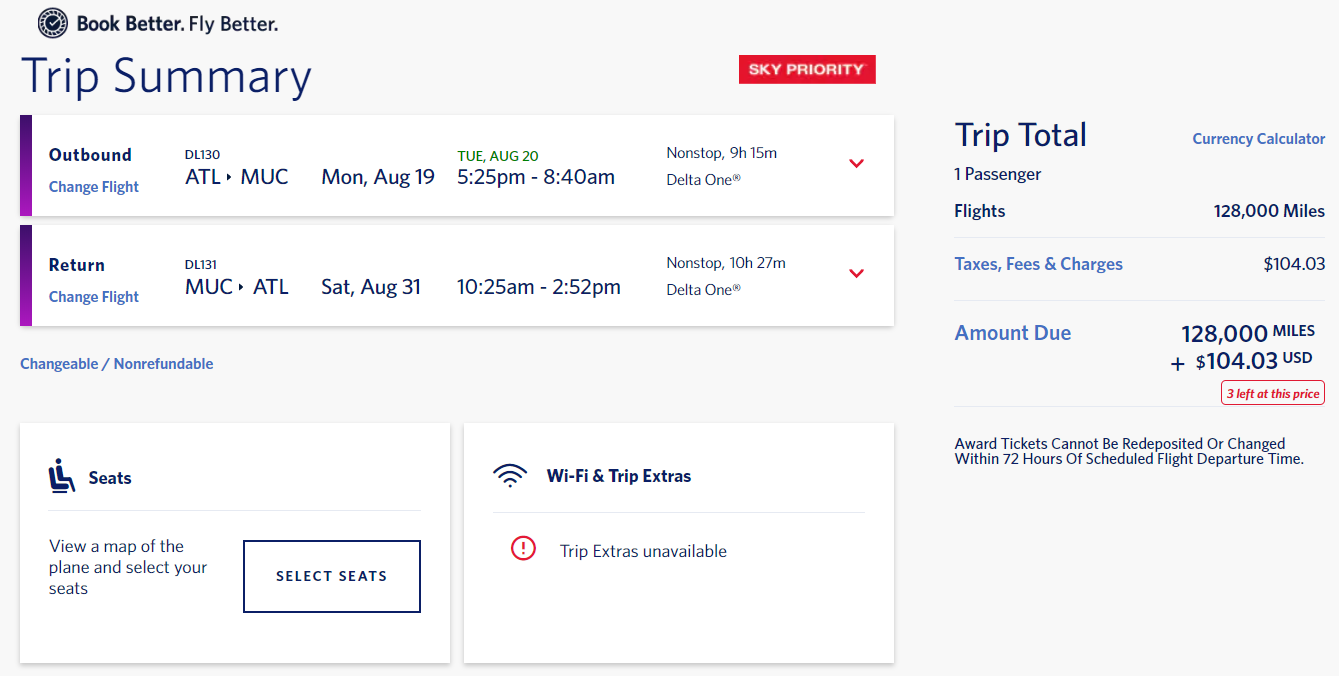The width and height of the screenshot is (1339, 676).
Task: Click the Wi-Fi signal icon
Action: coord(510,476)
